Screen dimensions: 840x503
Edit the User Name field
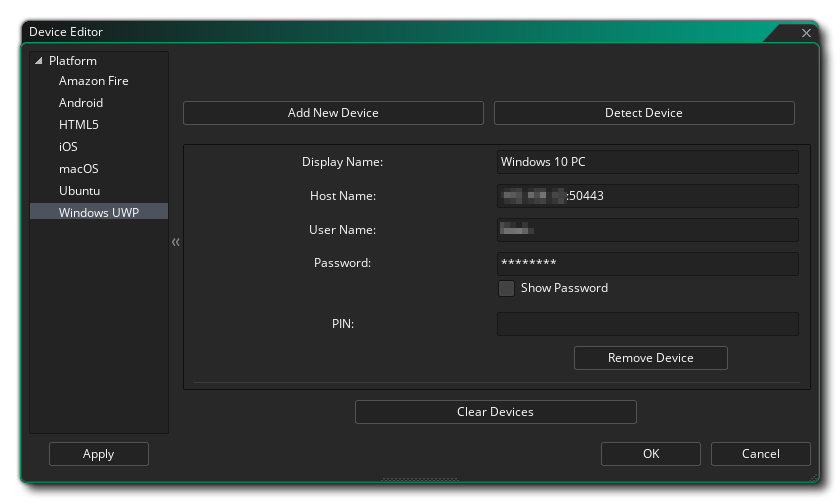[x=648, y=230]
